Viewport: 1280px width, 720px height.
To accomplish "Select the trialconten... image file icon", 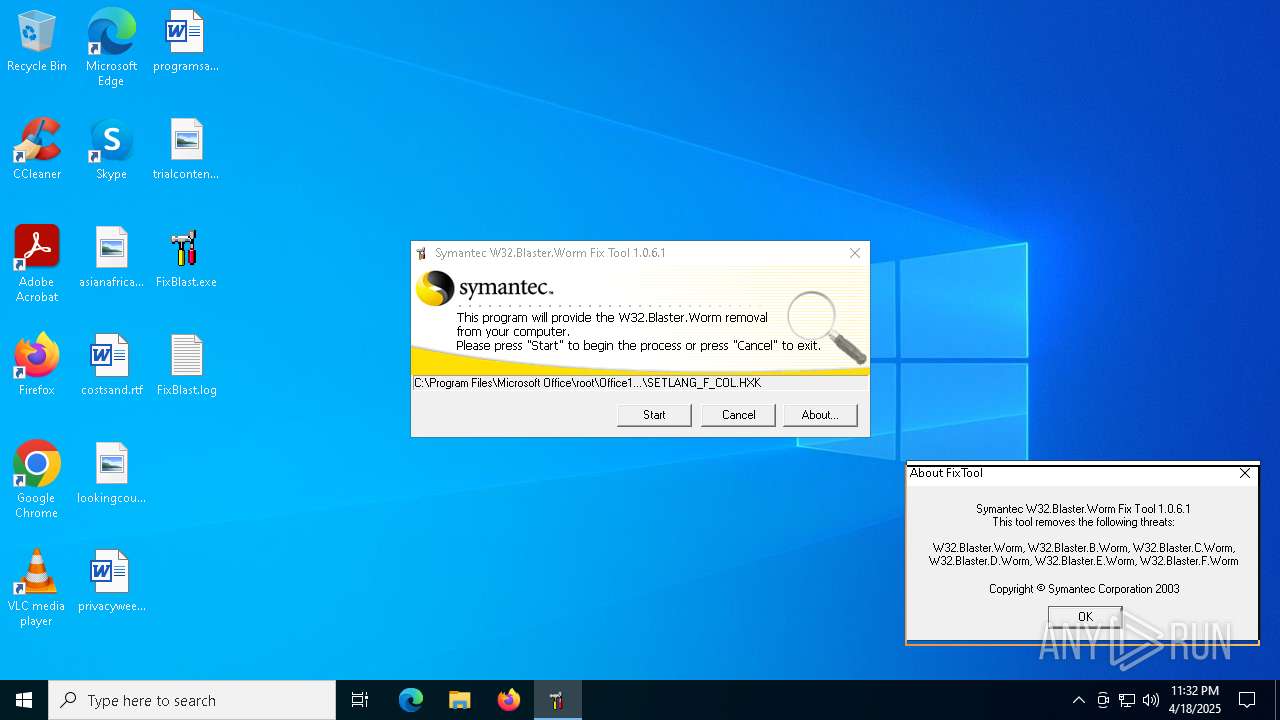I will [185, 150].
